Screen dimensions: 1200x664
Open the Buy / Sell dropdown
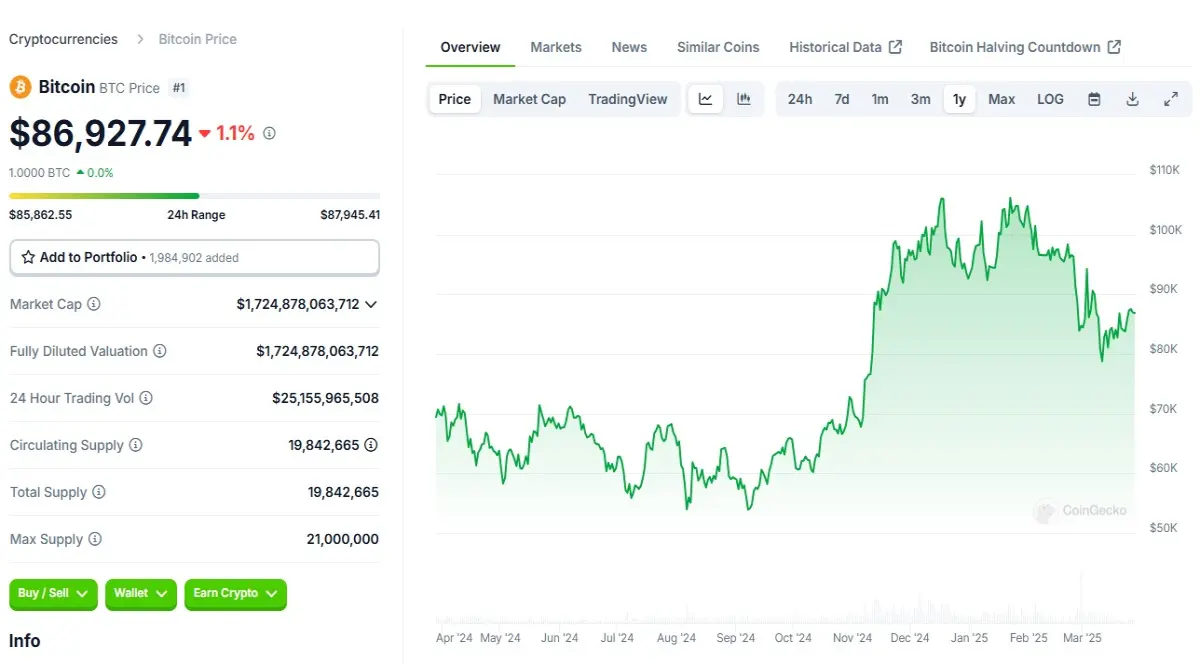tap(54, 594)
